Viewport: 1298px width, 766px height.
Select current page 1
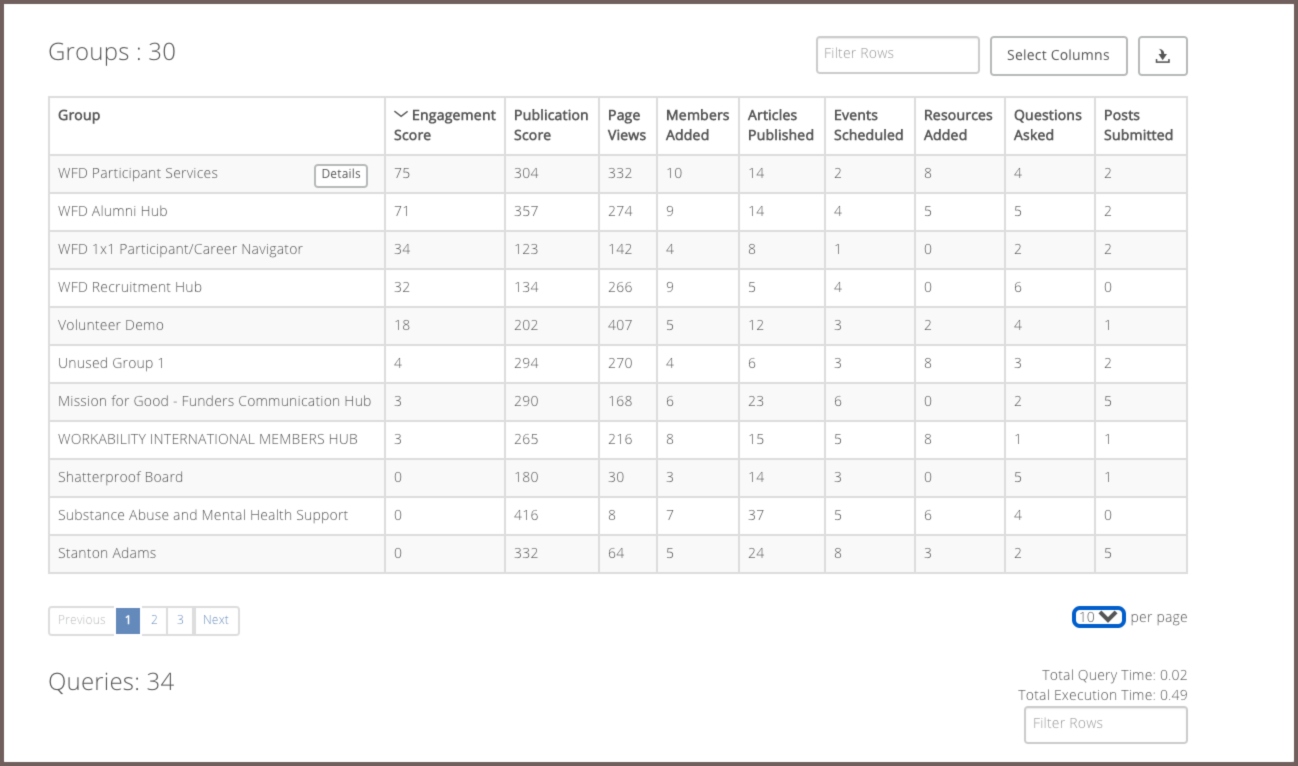(128, 620)
